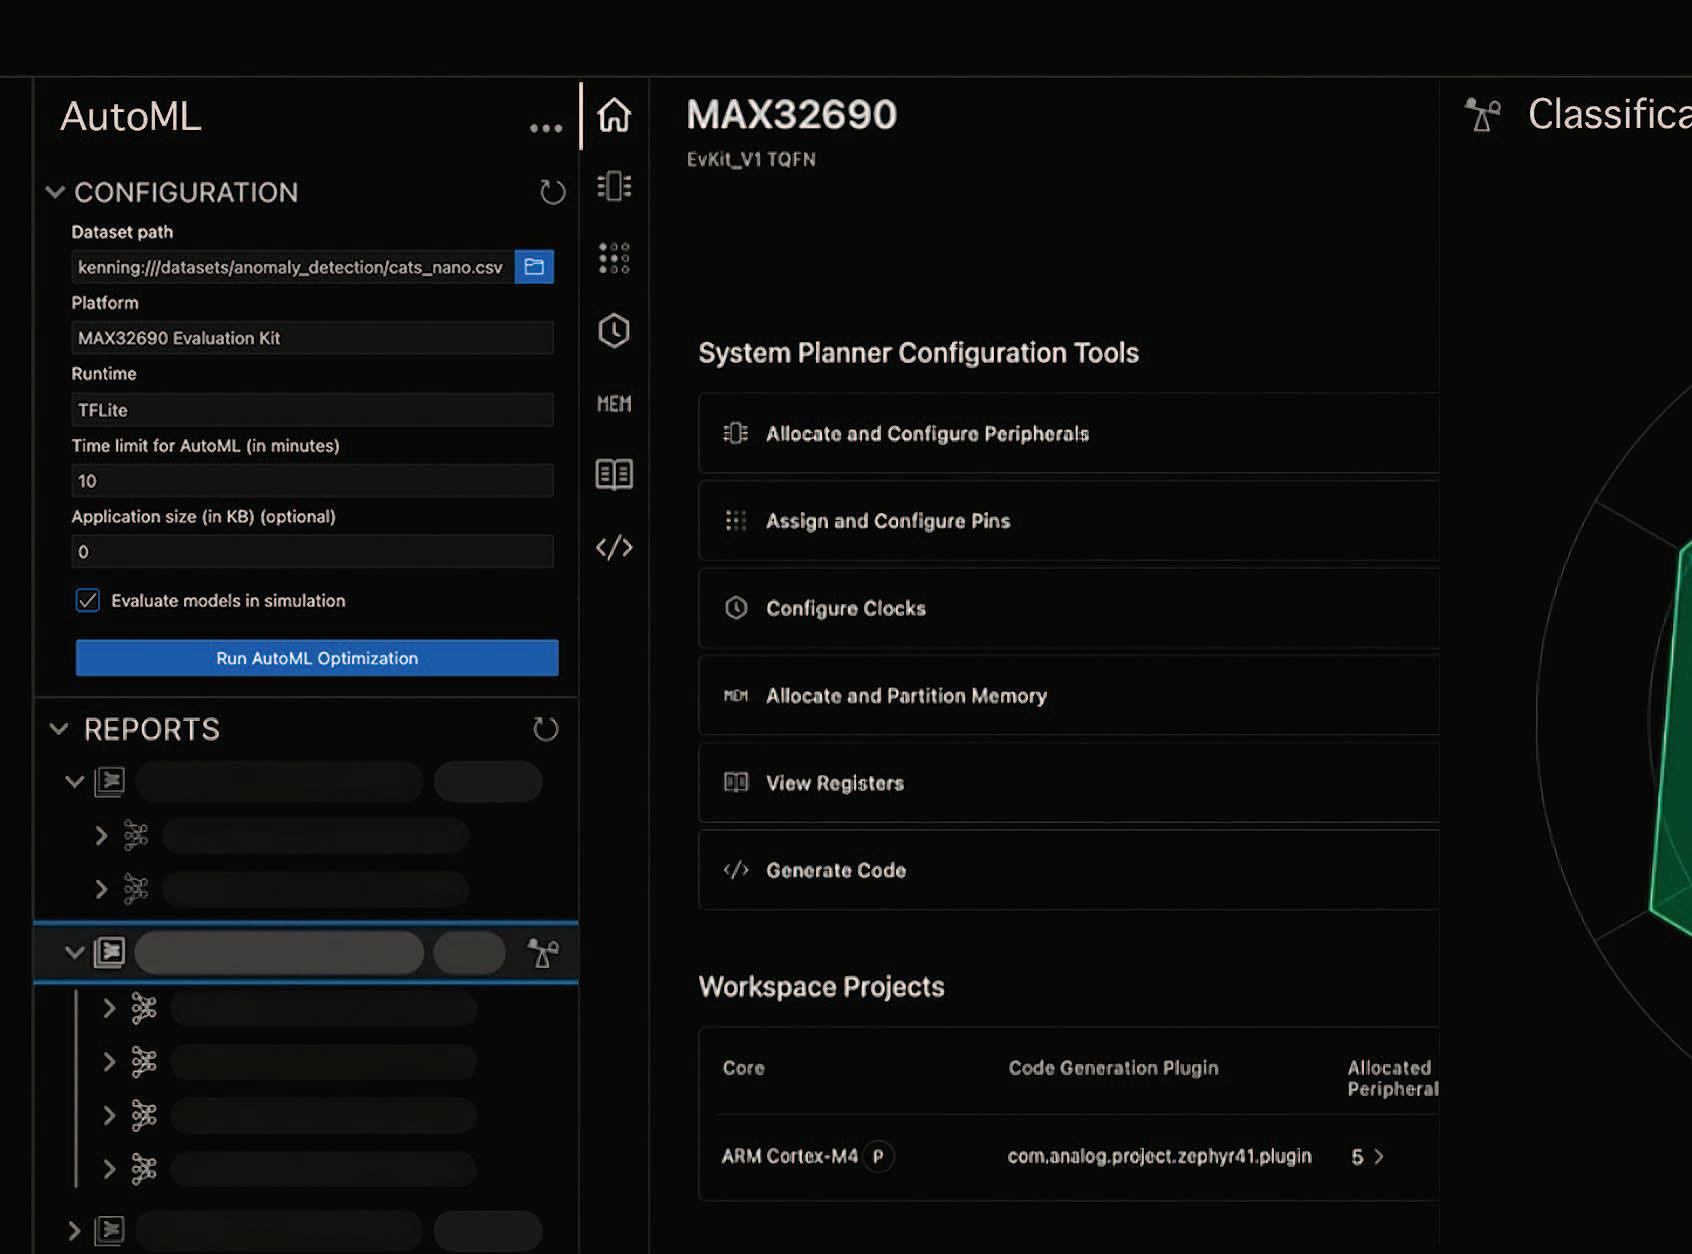Image resolution: width=1692 pixels, height=1254 pixels.
Task: Open the Home view in the icon sidebar
Action: click(x=614, y=115)
